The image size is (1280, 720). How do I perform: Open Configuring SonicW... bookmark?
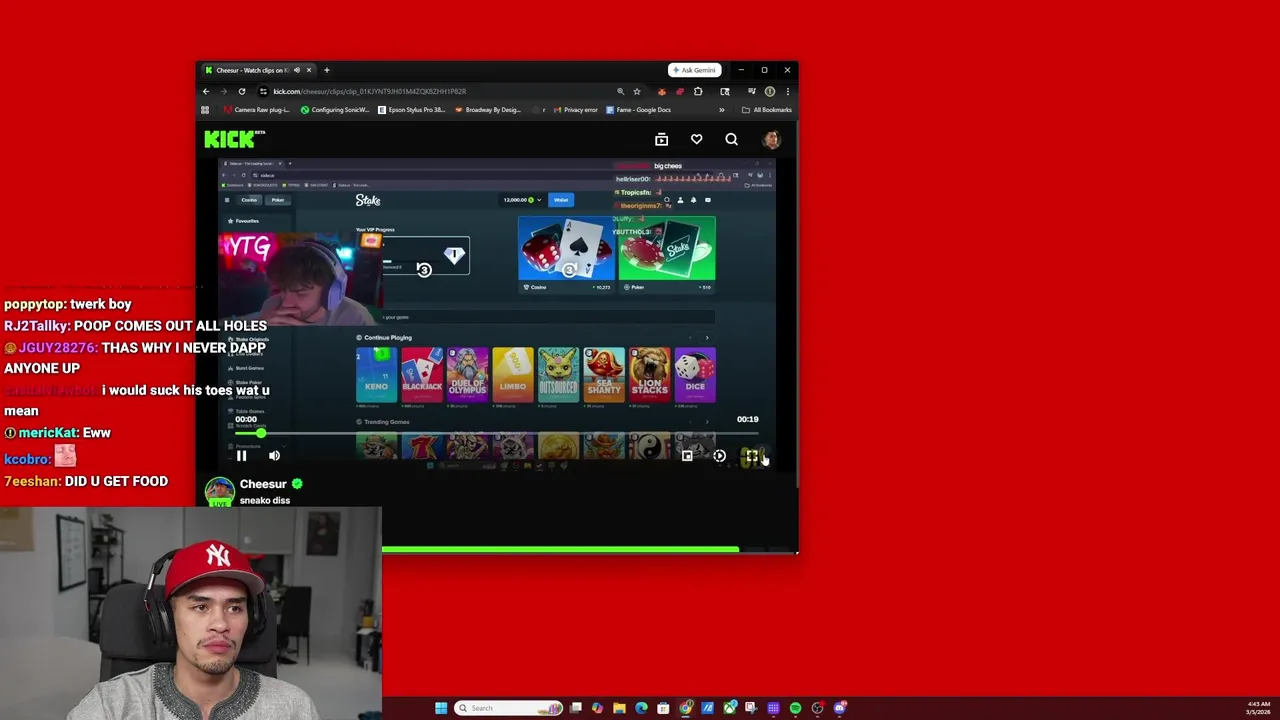335,110
